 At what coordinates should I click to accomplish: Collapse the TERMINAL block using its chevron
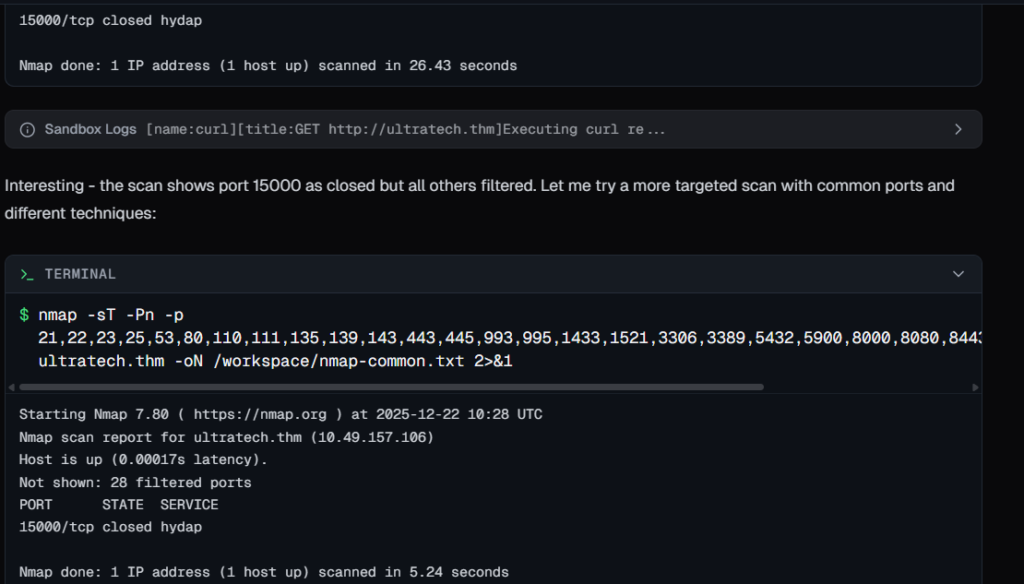958,274
